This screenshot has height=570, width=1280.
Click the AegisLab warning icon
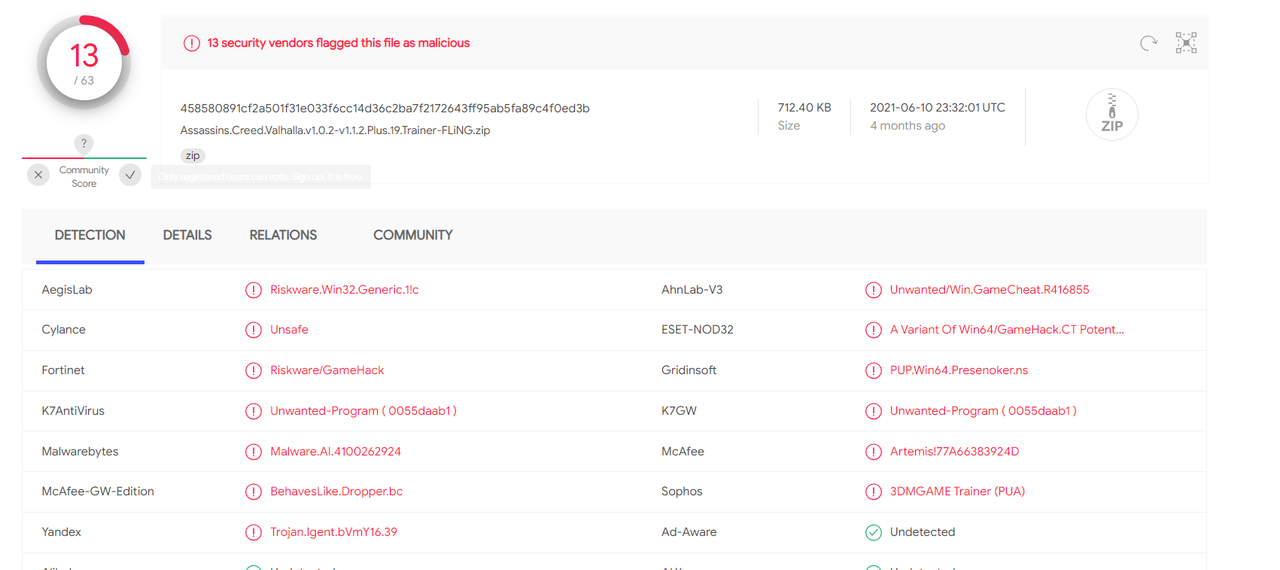click(254, 290)
